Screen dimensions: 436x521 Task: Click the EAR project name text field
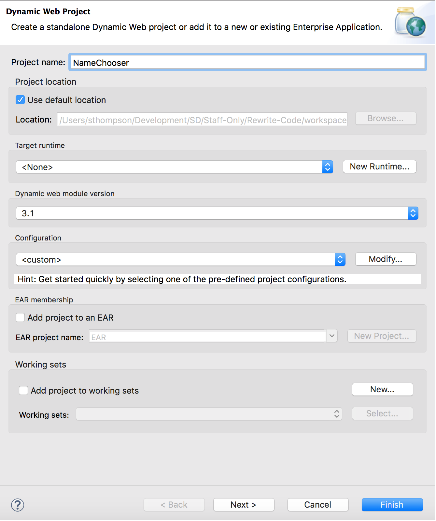click(207, 337)
